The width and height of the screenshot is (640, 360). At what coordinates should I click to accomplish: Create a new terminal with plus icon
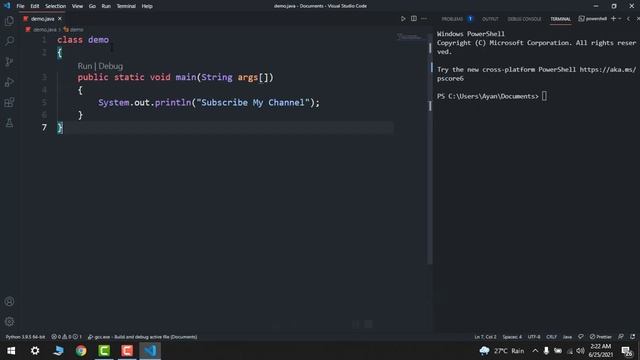613,19
